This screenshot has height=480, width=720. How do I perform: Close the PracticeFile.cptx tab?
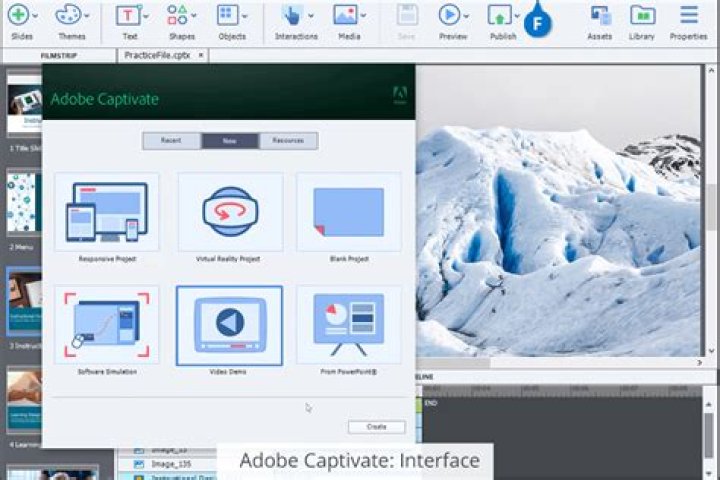[201, 55]
